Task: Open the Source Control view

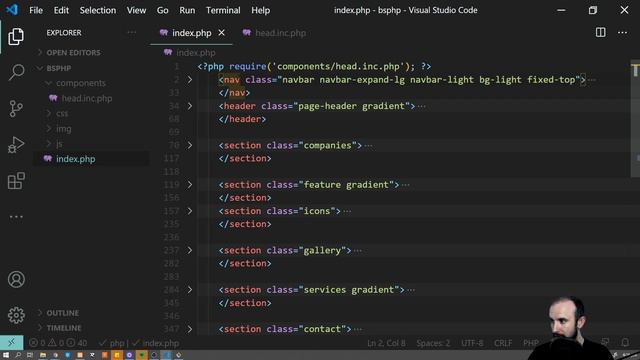Action: (16, 109)
